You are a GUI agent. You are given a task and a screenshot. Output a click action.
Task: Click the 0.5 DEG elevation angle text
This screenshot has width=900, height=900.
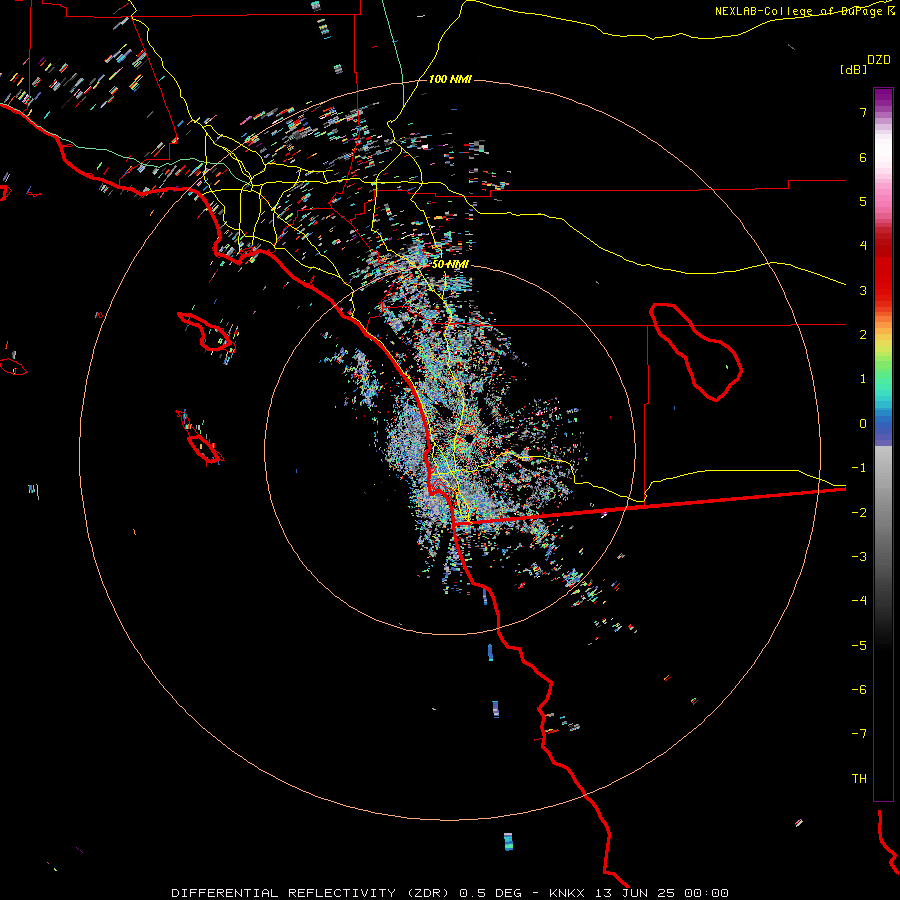pos(490,893)
